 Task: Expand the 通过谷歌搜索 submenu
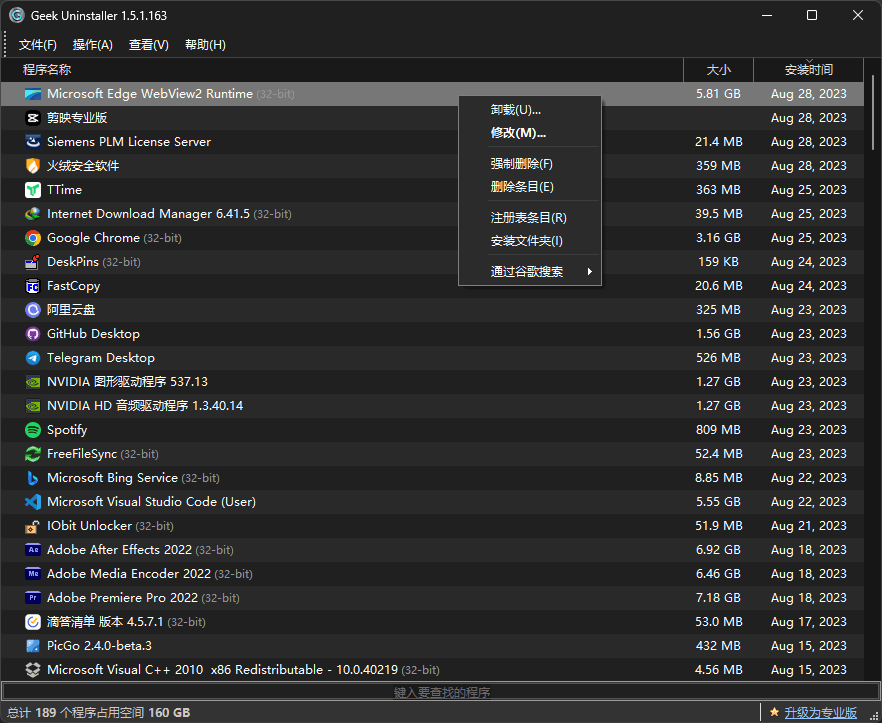coord(530,272)
